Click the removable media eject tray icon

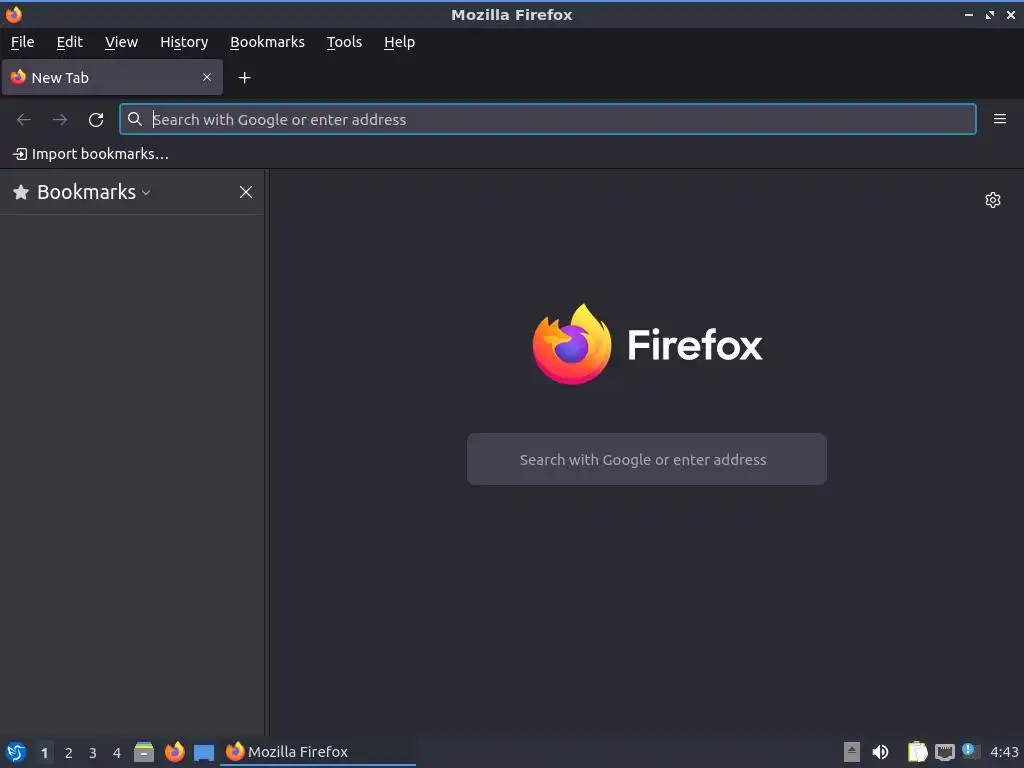pos(852,752)
